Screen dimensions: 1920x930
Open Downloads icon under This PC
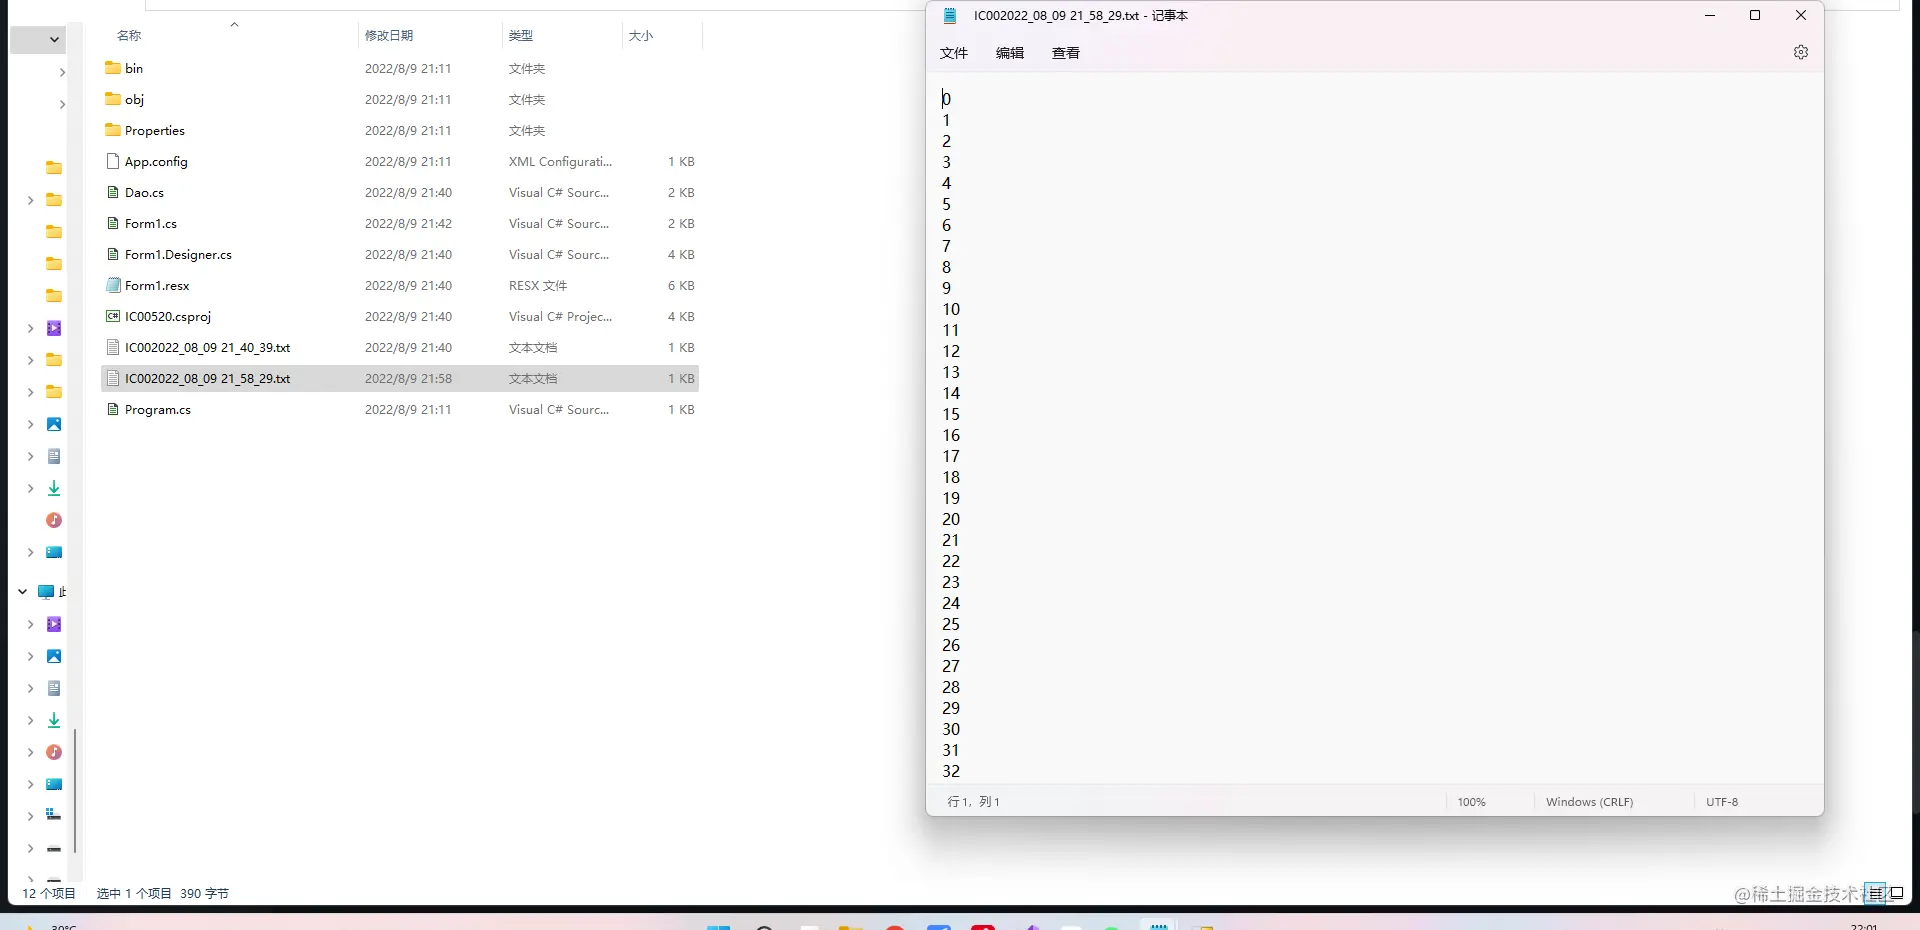[x=54, y=720]
